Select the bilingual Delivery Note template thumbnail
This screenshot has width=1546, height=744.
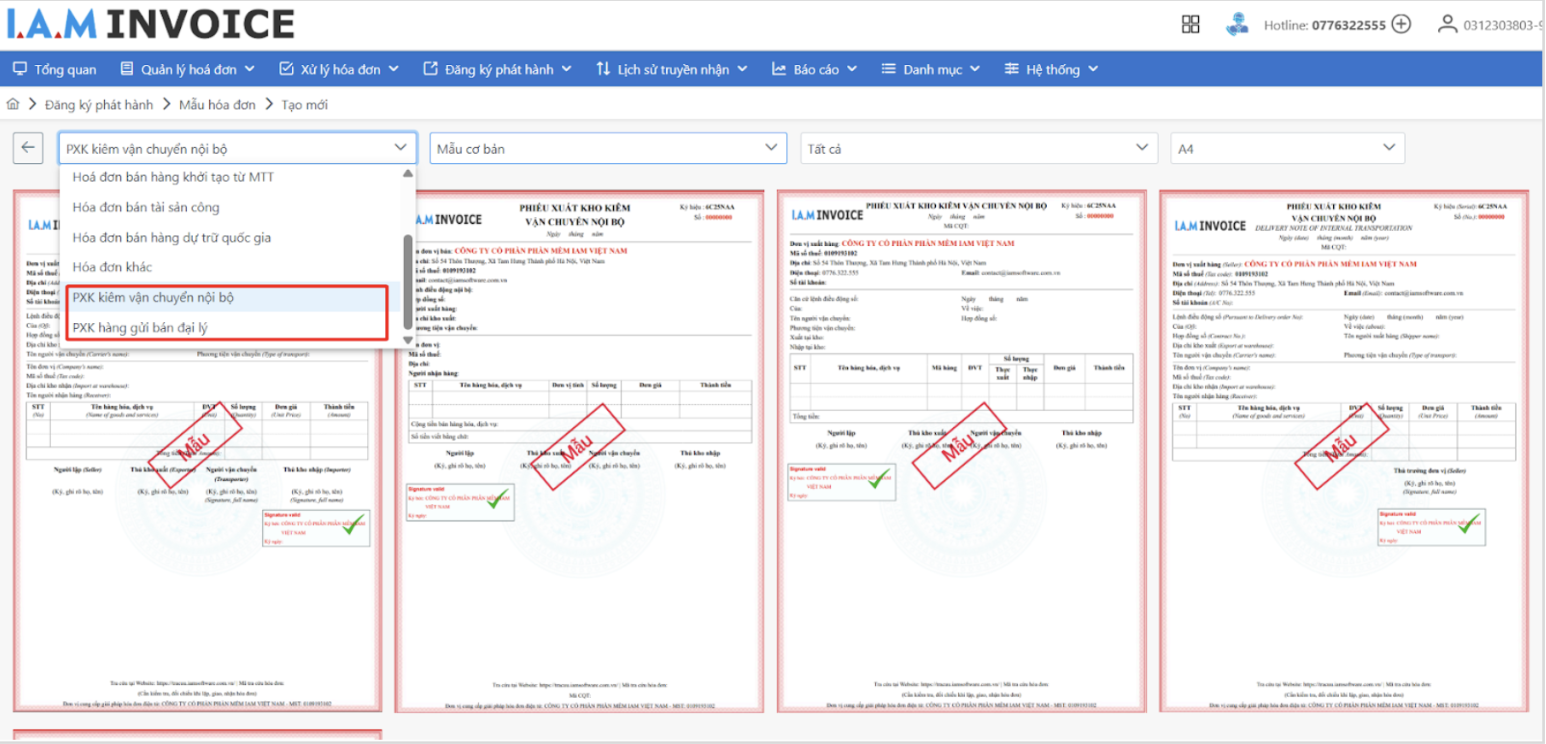1344,450
